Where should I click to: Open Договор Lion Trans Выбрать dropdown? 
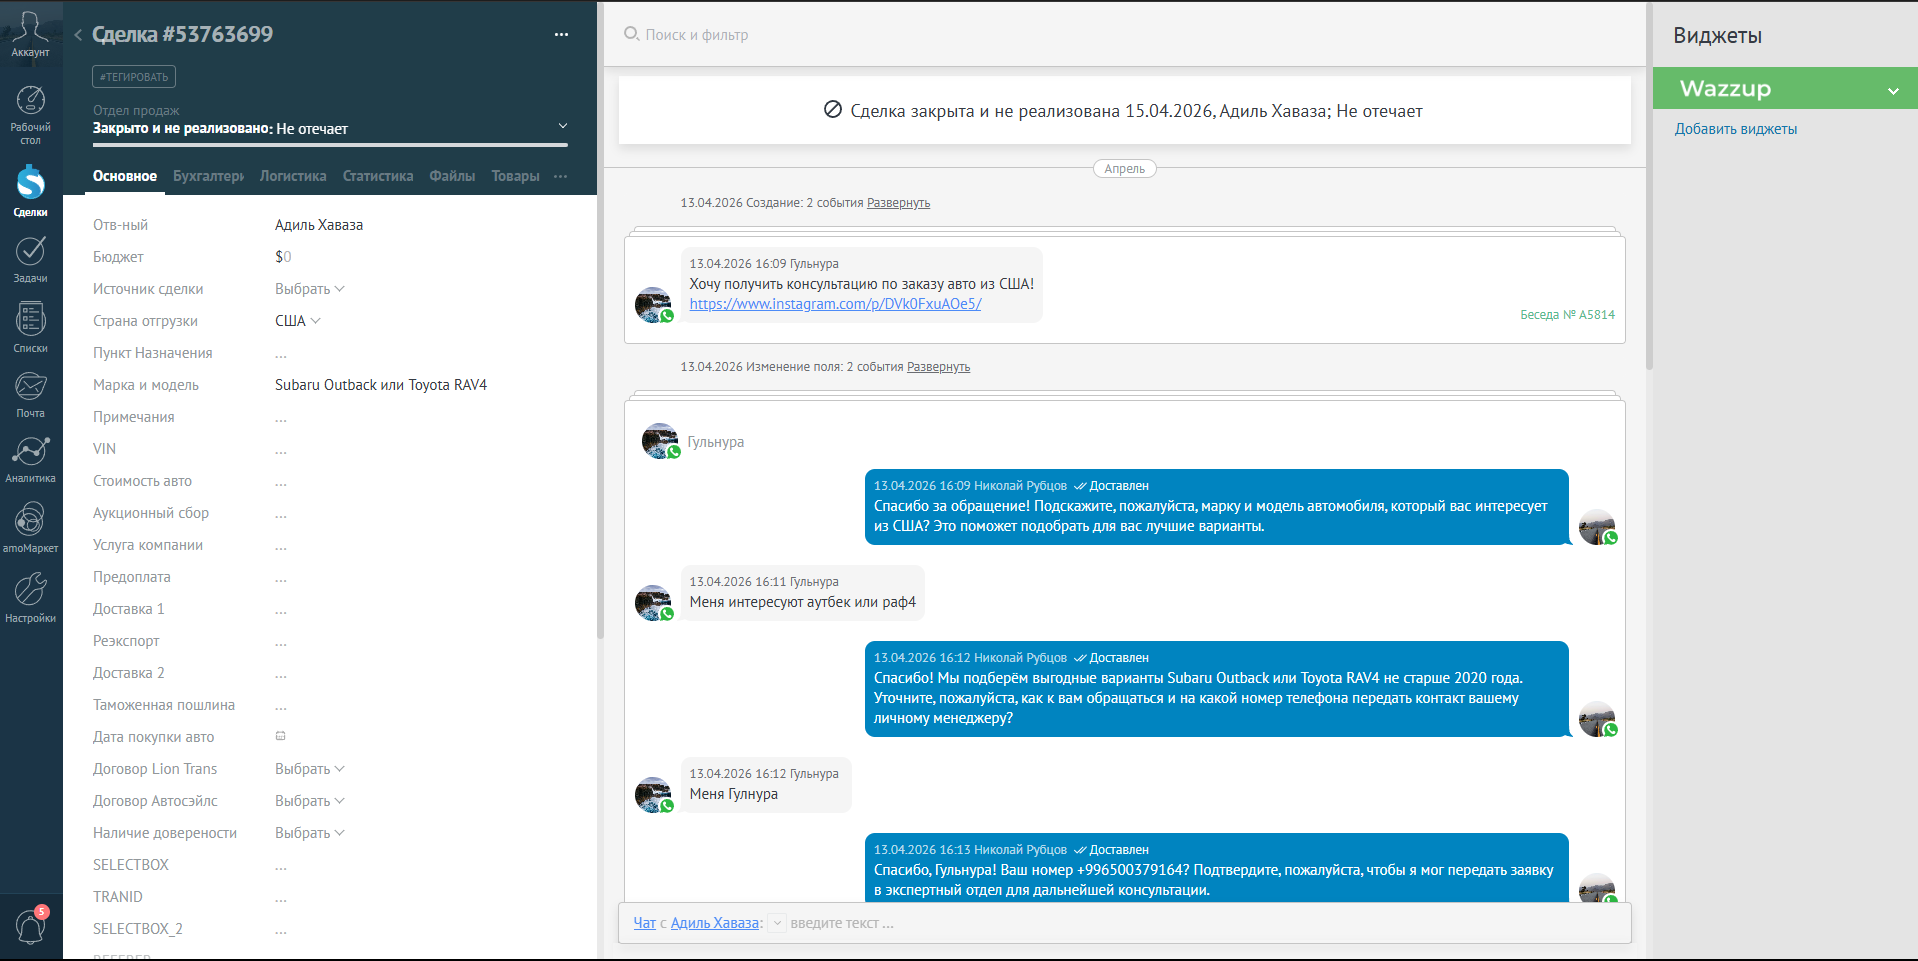pyautogui.click(x=309, y=769)
